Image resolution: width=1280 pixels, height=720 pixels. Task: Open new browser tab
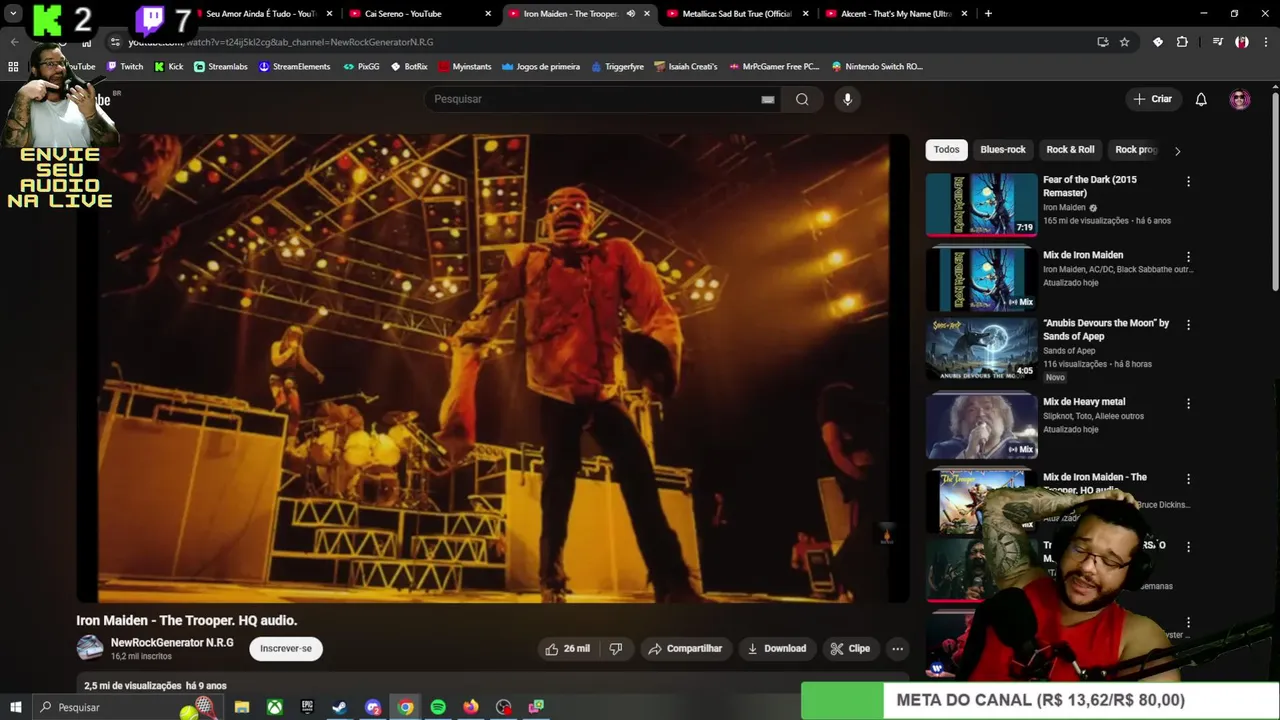tap(988, 14)
